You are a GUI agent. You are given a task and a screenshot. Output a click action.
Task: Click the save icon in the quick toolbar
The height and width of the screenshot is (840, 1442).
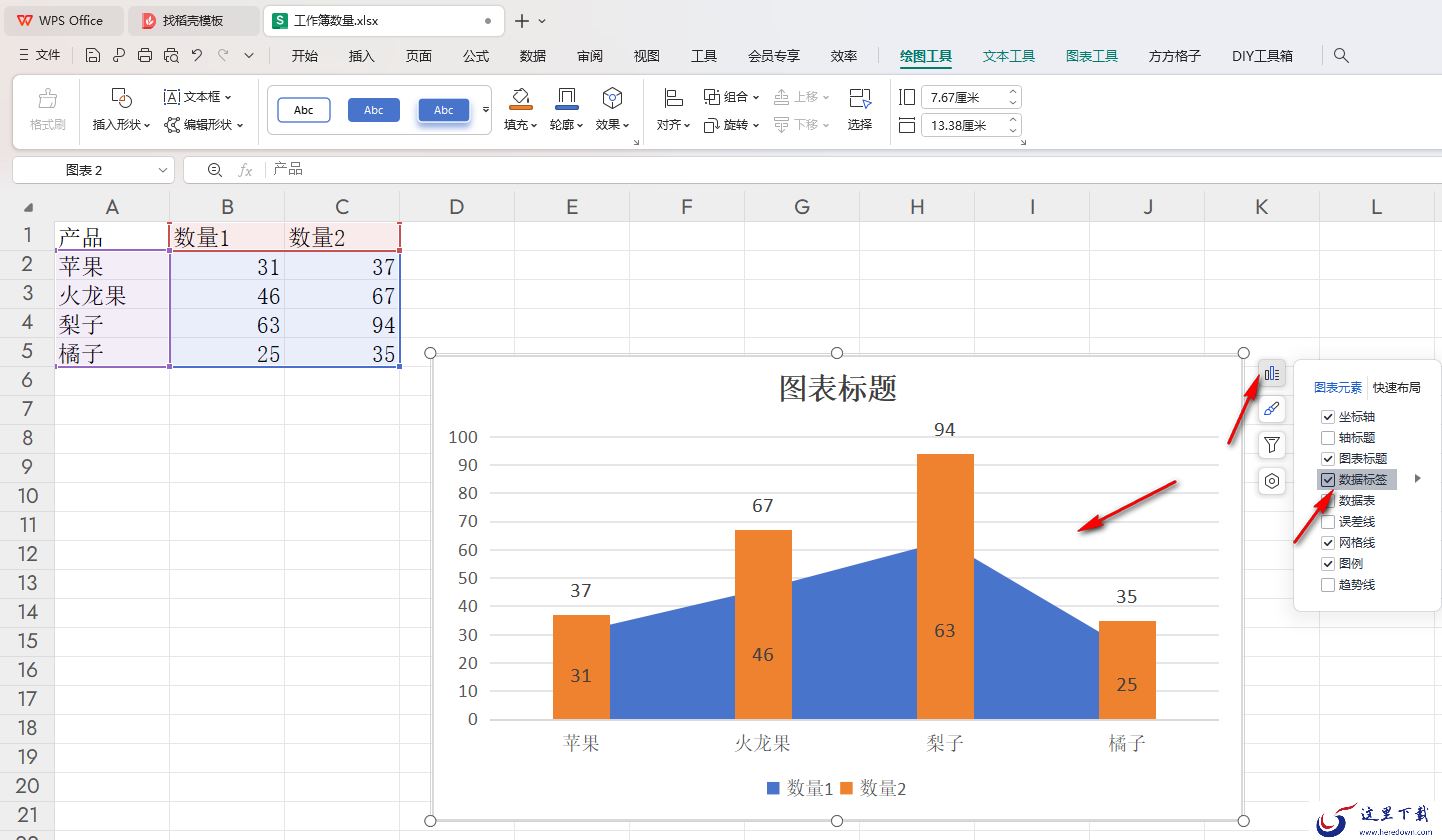(x=93, y=55)
